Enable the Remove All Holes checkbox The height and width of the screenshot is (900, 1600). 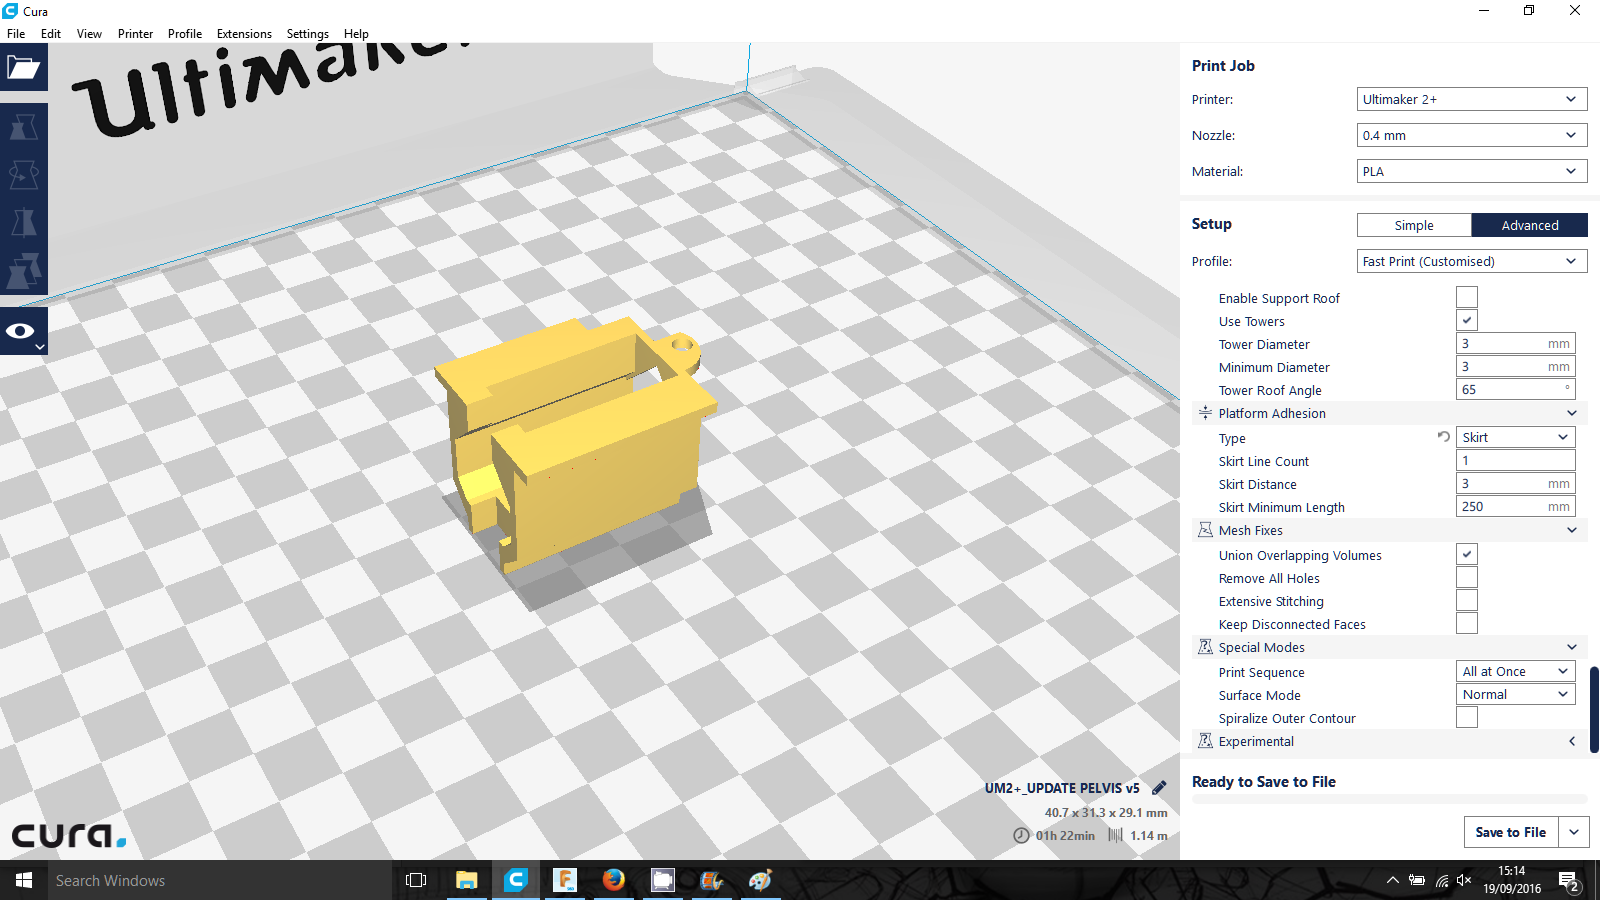[1466, 578]
